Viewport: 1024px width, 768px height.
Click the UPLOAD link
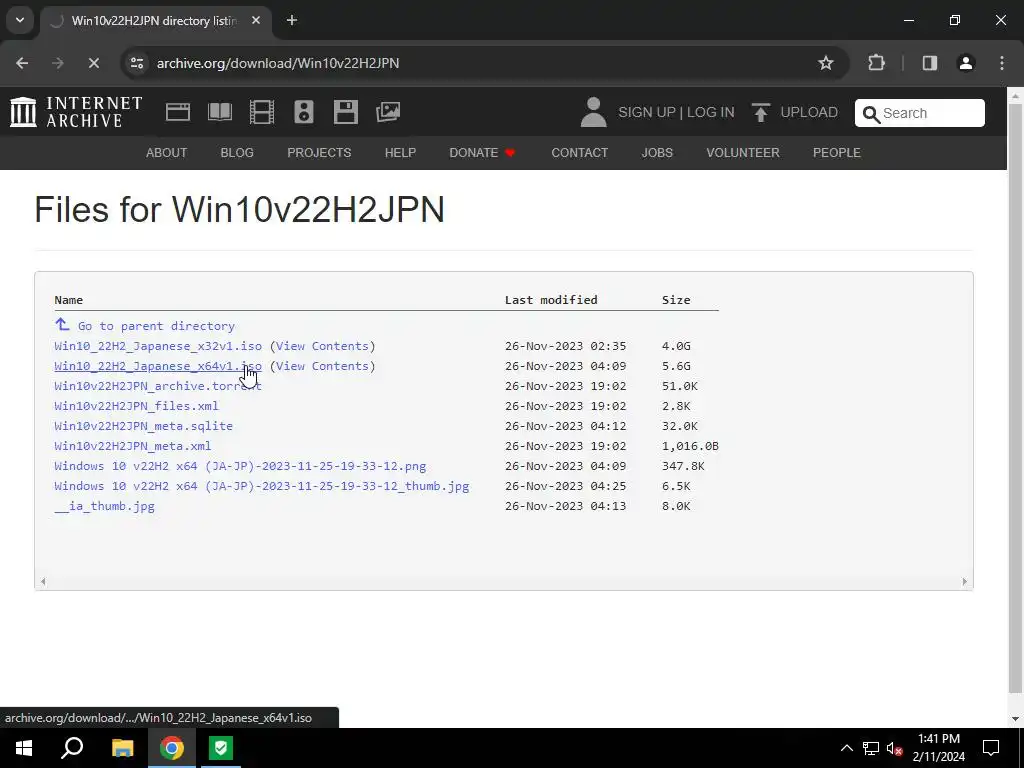click(808, 112)
